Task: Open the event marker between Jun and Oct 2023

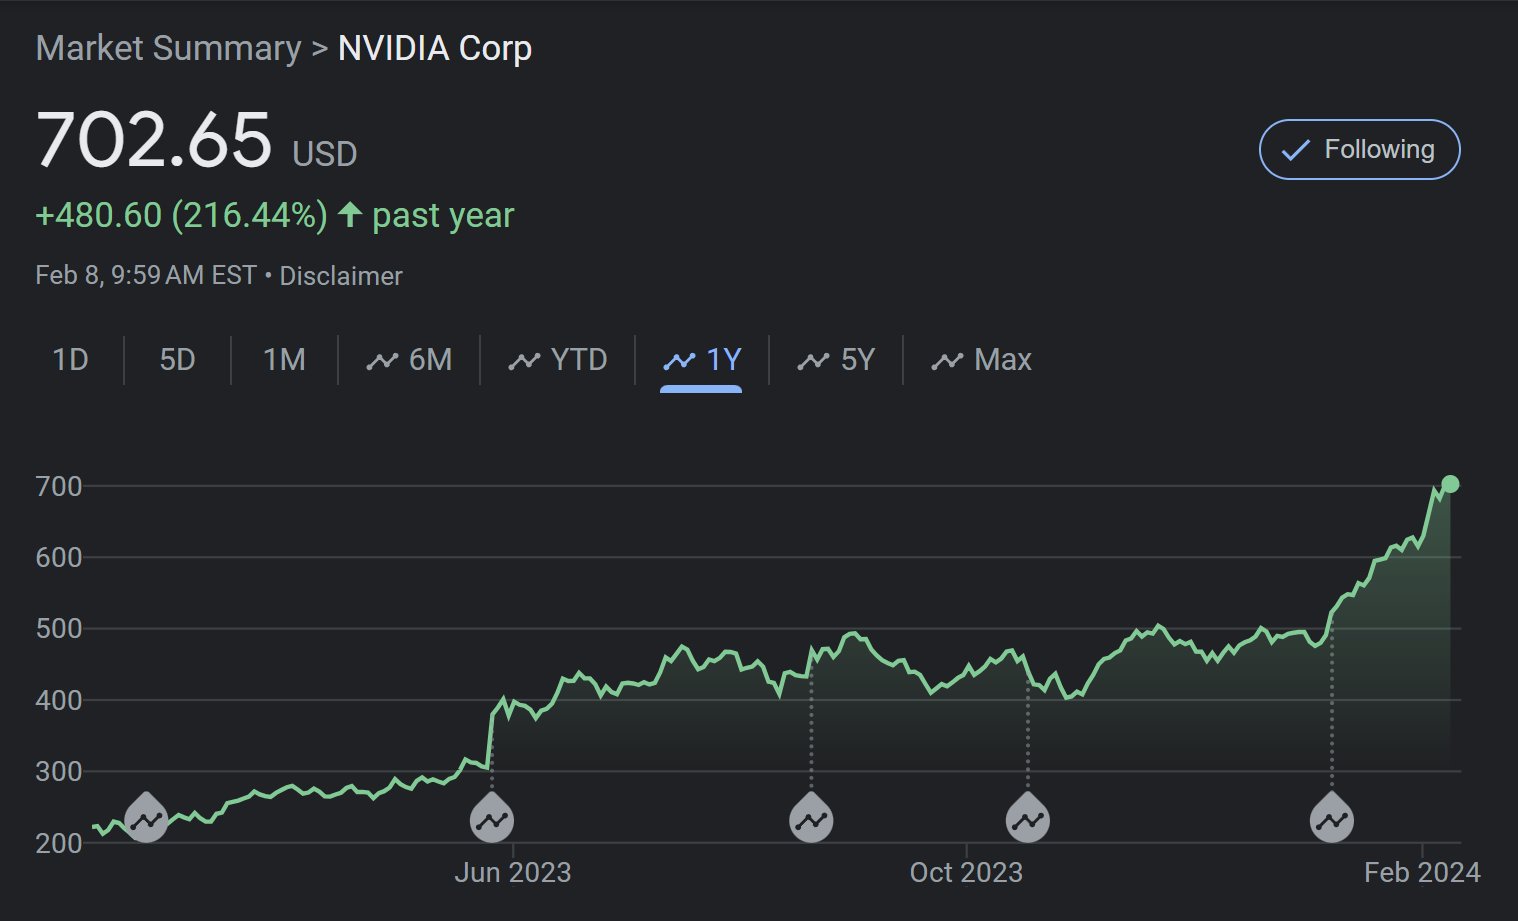Action: pyautogui.click(x=811, y=818)
